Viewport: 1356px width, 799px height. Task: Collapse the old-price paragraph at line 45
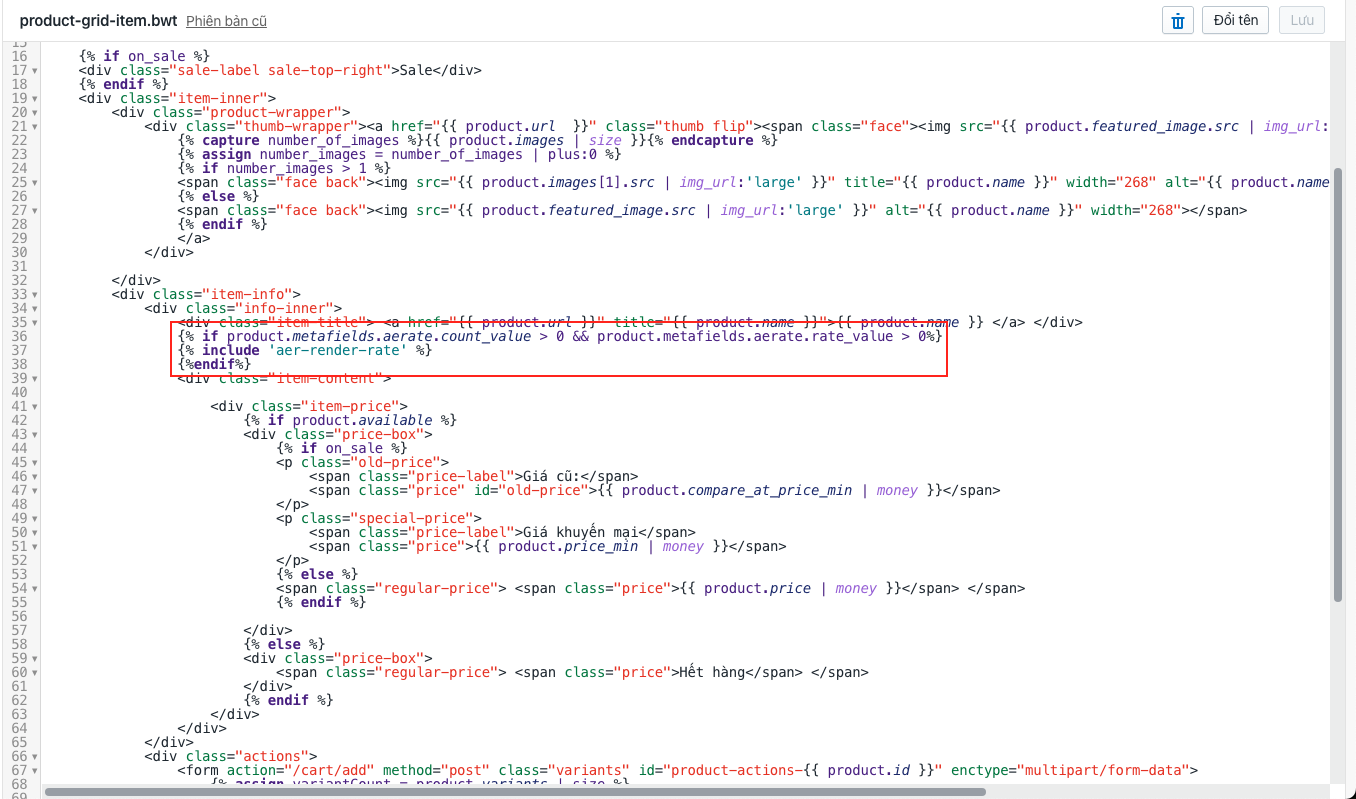[34, 463]
